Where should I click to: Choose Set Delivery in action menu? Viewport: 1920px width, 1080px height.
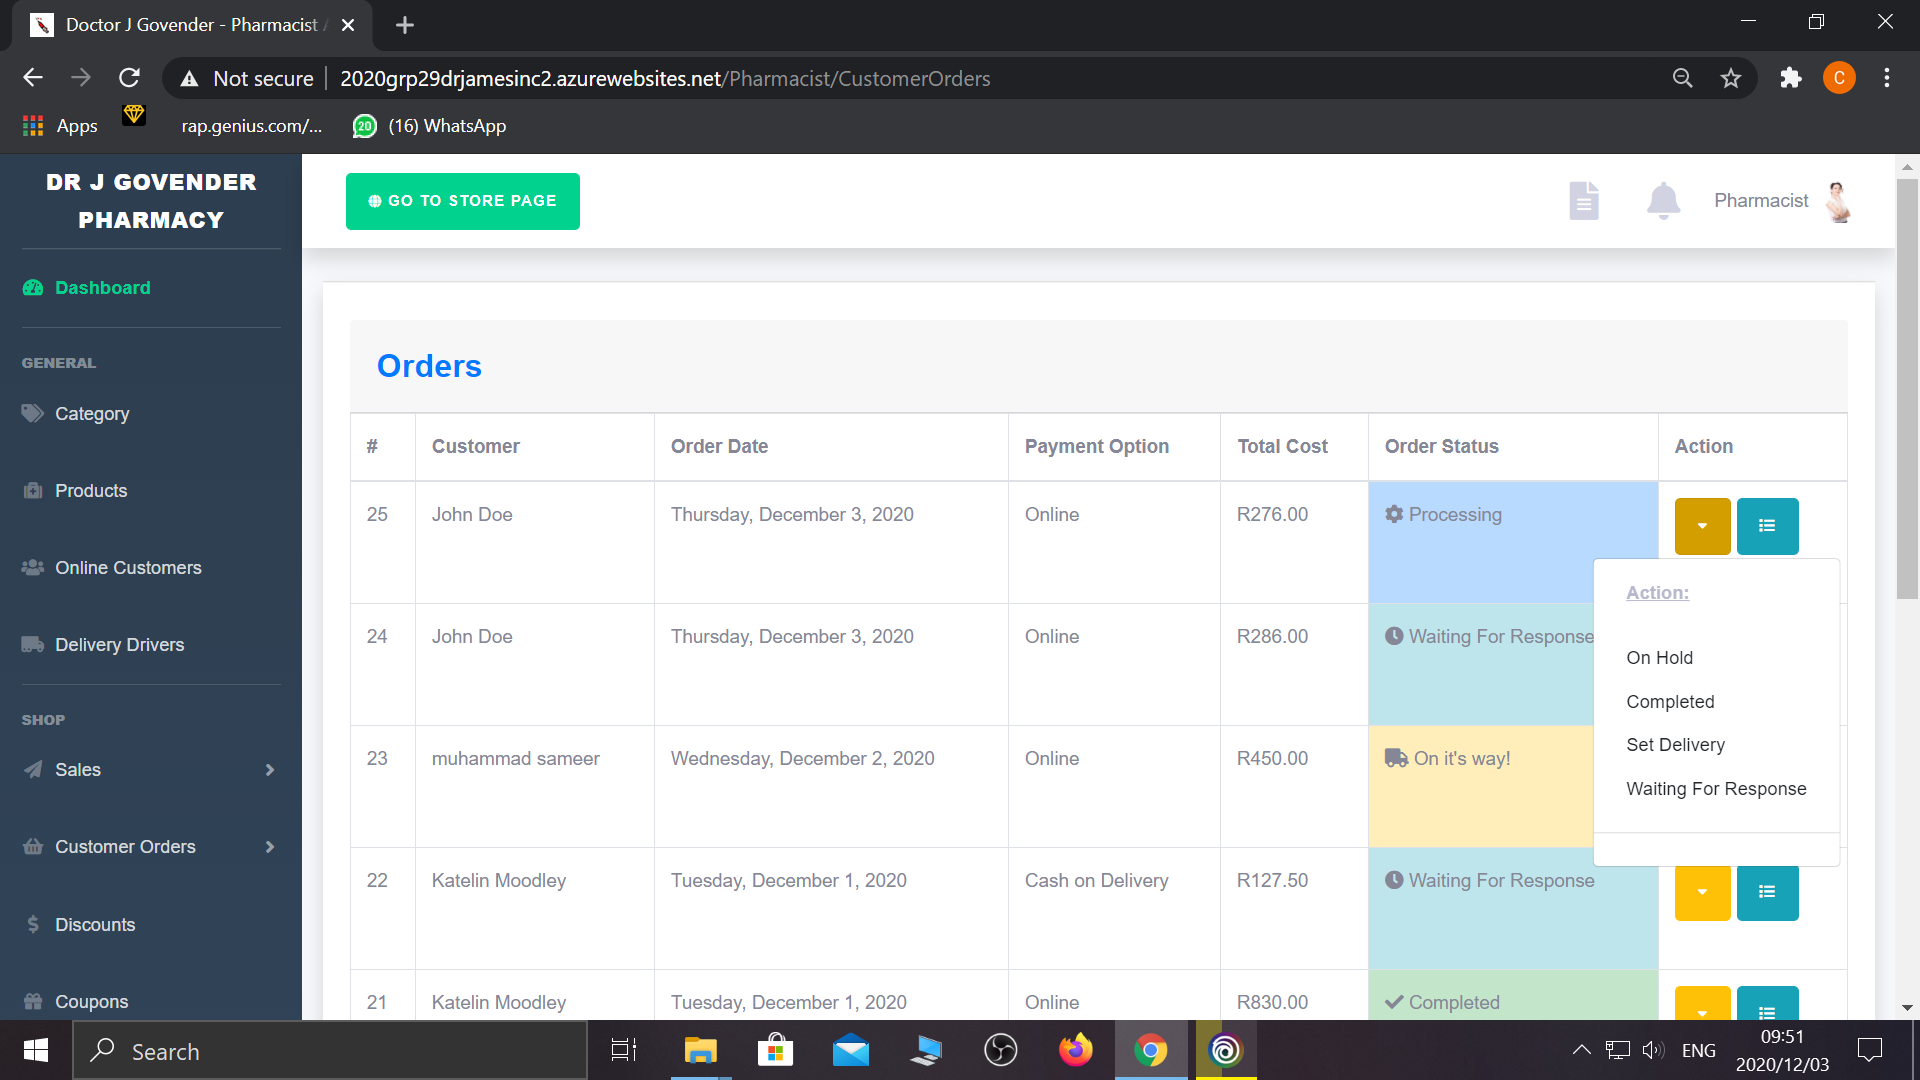point(1675,745)
